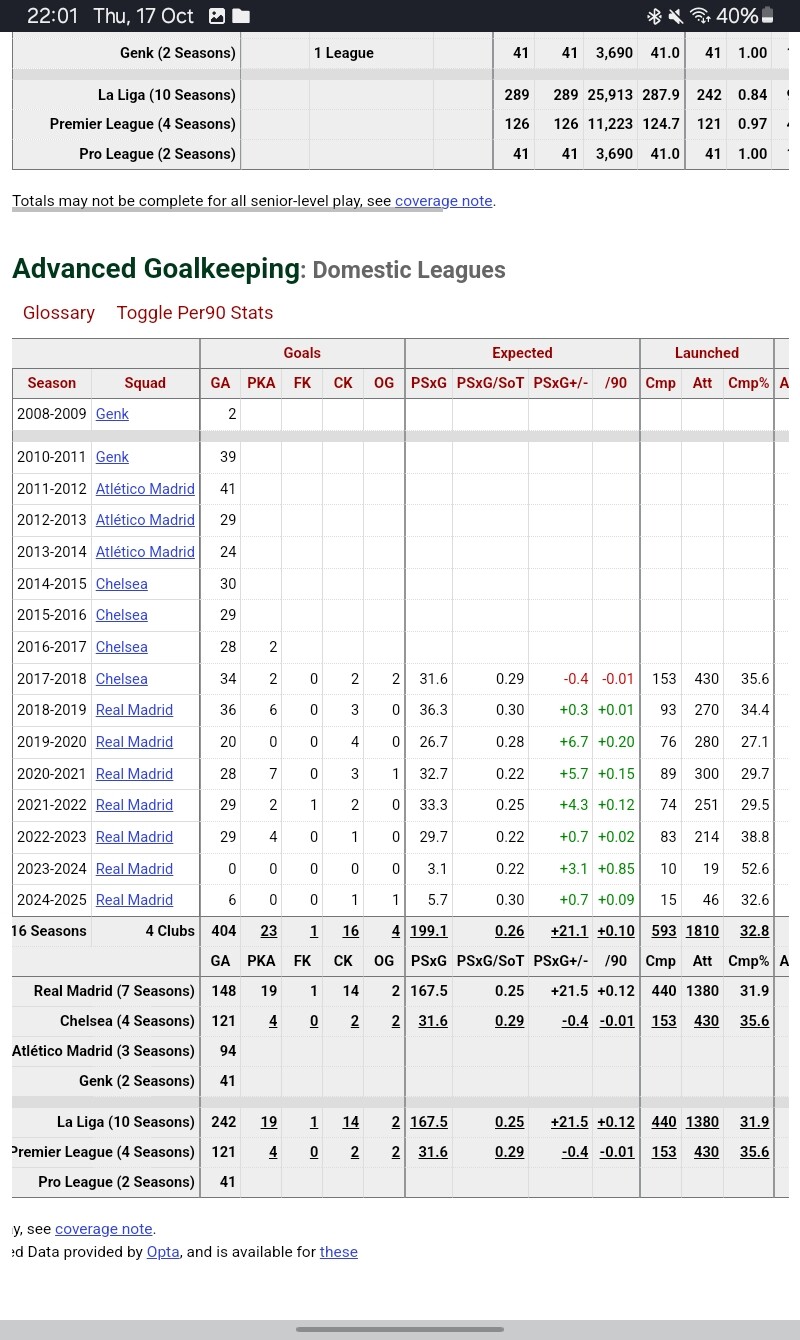The width and height of the screenshot is (800, 1340).
Task: Sort by Cmp% column header
Action: pos(748,383)
